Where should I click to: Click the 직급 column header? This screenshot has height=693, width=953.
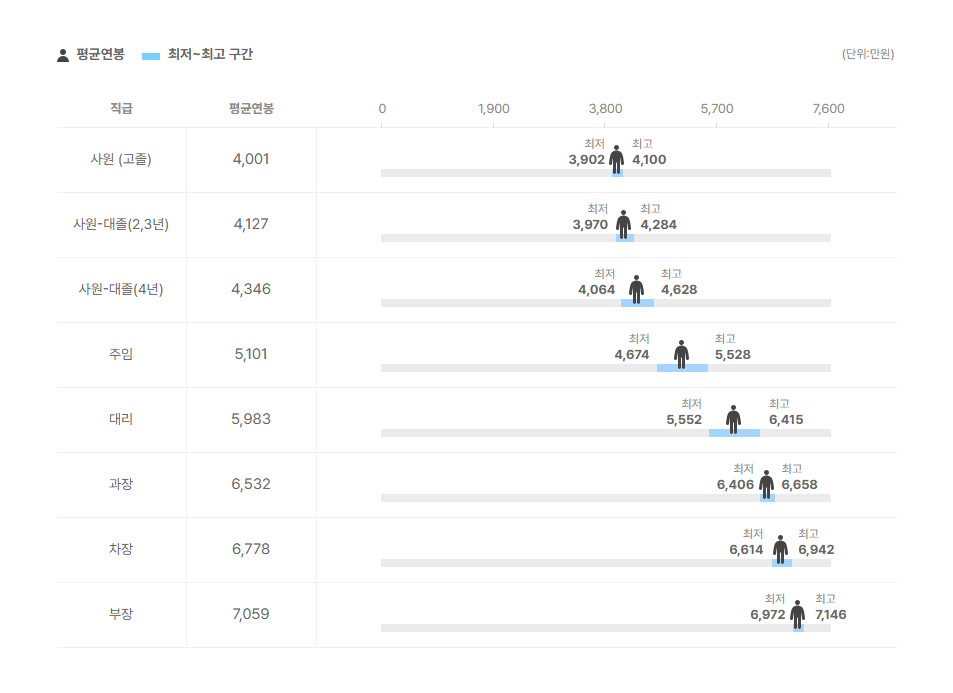coord(121,109)
